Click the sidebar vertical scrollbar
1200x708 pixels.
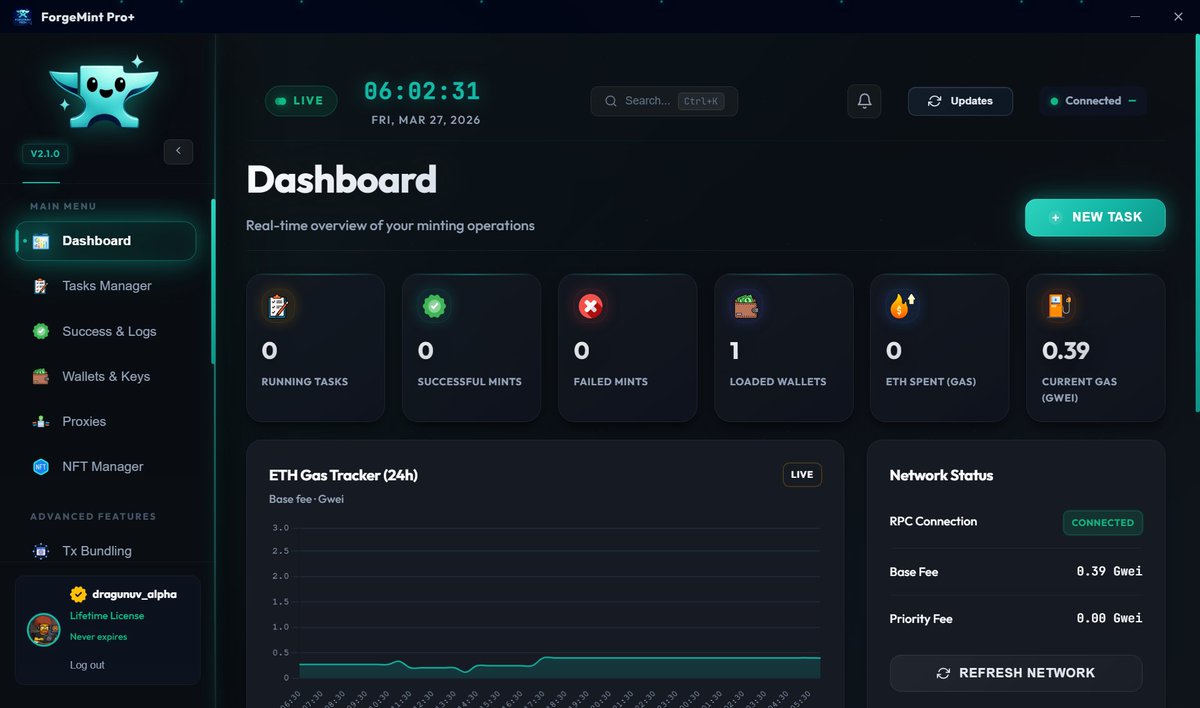point(213,283)
